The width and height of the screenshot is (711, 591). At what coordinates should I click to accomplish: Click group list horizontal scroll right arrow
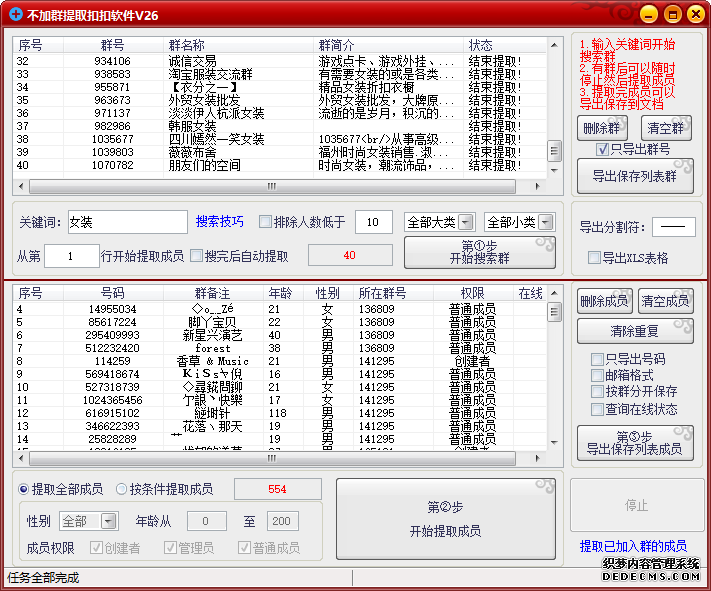coord(538,186)
